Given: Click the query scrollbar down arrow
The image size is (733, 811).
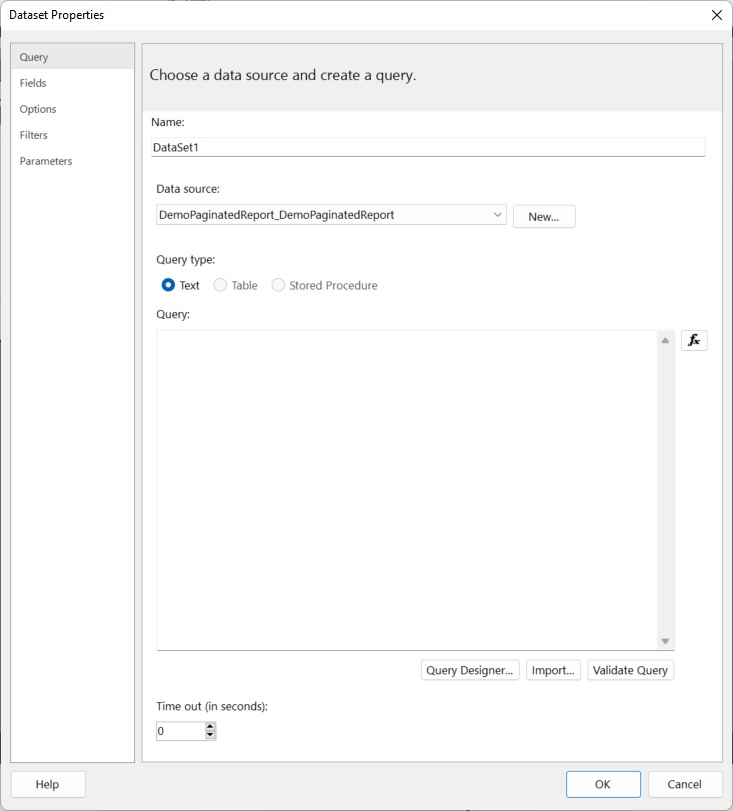Looking at the screenshot, I should [665, 641].
